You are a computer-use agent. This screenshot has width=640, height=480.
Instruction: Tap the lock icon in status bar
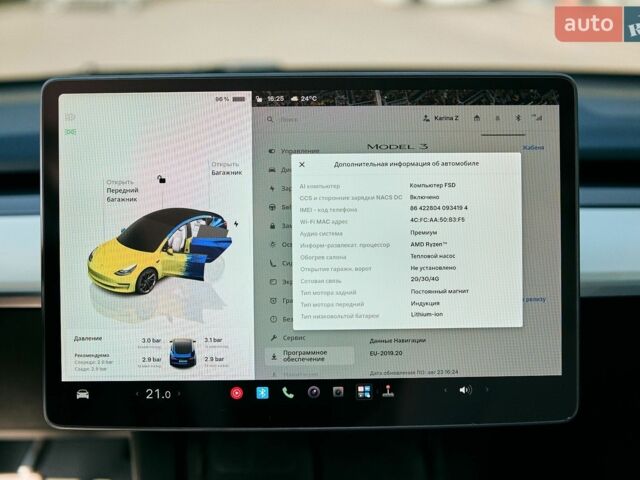pyautogui.click(x=259, y=99)
